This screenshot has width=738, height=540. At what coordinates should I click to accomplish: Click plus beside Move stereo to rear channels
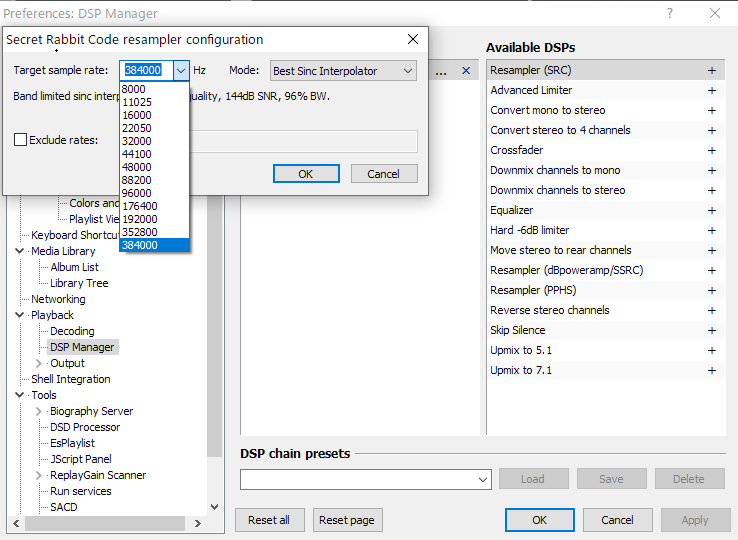coord(712,250)
